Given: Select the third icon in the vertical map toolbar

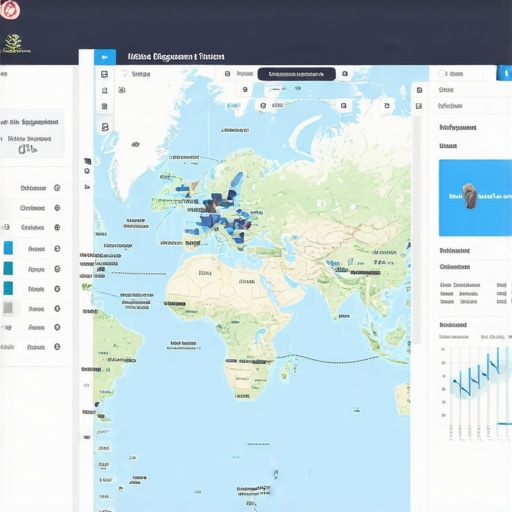Looking at the screenshot, I should [x=104, y=106].
